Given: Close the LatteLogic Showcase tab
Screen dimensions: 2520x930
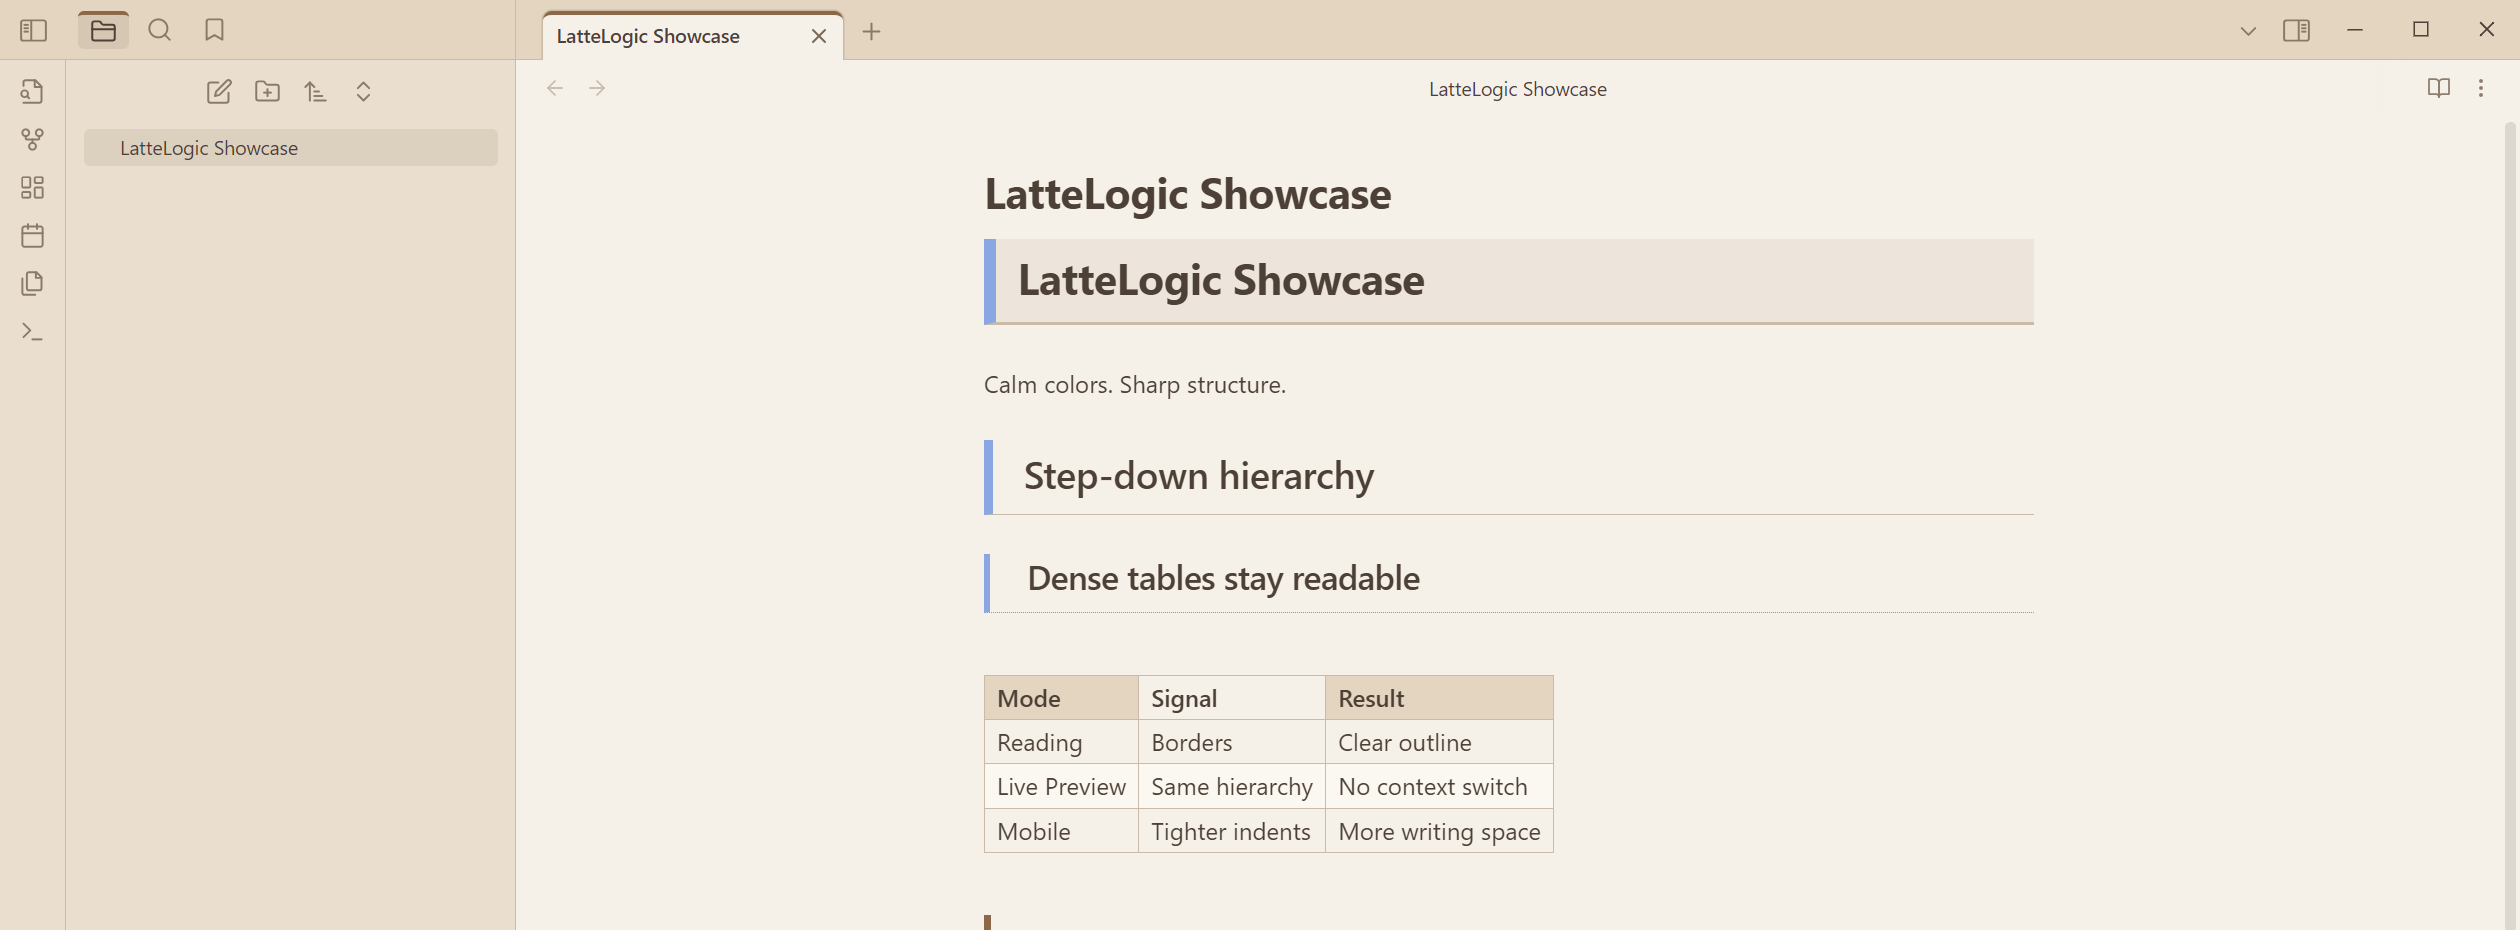Looking at the screenshot, I should pyautogui.click(x=819, y=37).
